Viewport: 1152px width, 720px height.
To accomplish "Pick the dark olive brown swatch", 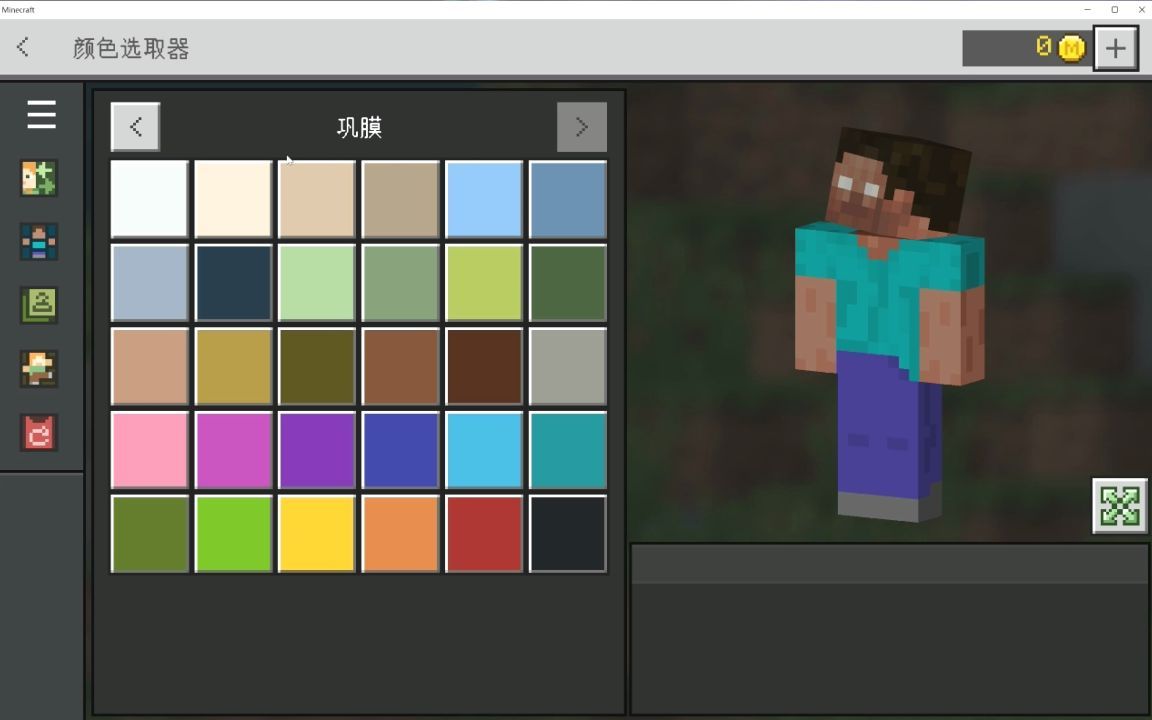I will click(x=317, y=367).
